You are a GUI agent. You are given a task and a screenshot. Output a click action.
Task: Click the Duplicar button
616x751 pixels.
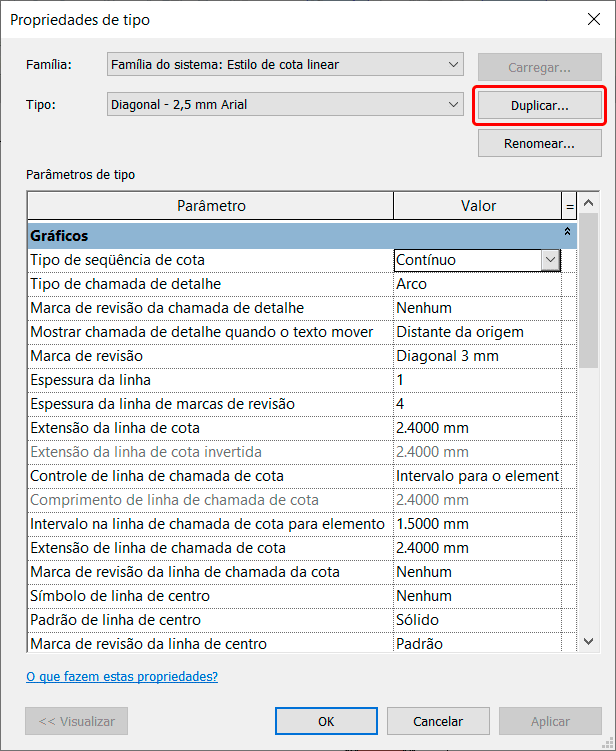(x=539, y=105)
